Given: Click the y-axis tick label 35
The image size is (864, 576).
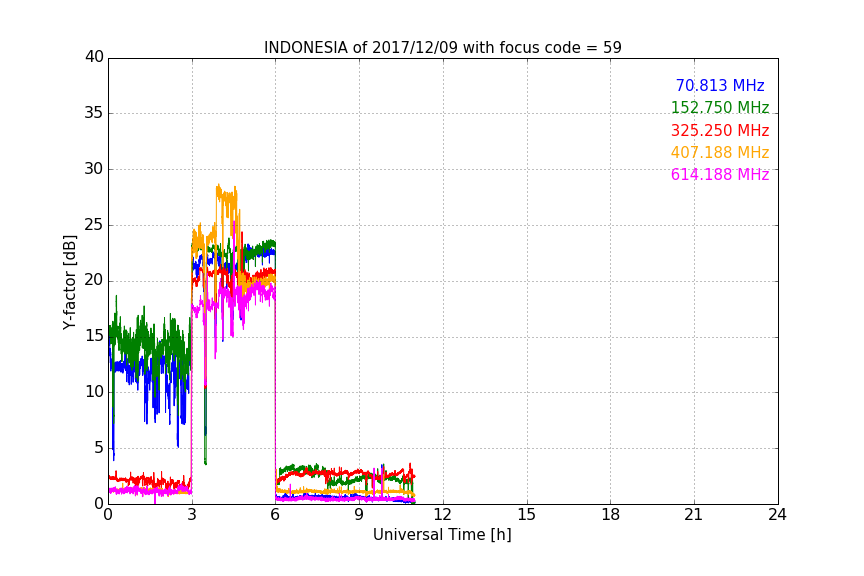Looking at the screenshot, I should click(94, 113).
